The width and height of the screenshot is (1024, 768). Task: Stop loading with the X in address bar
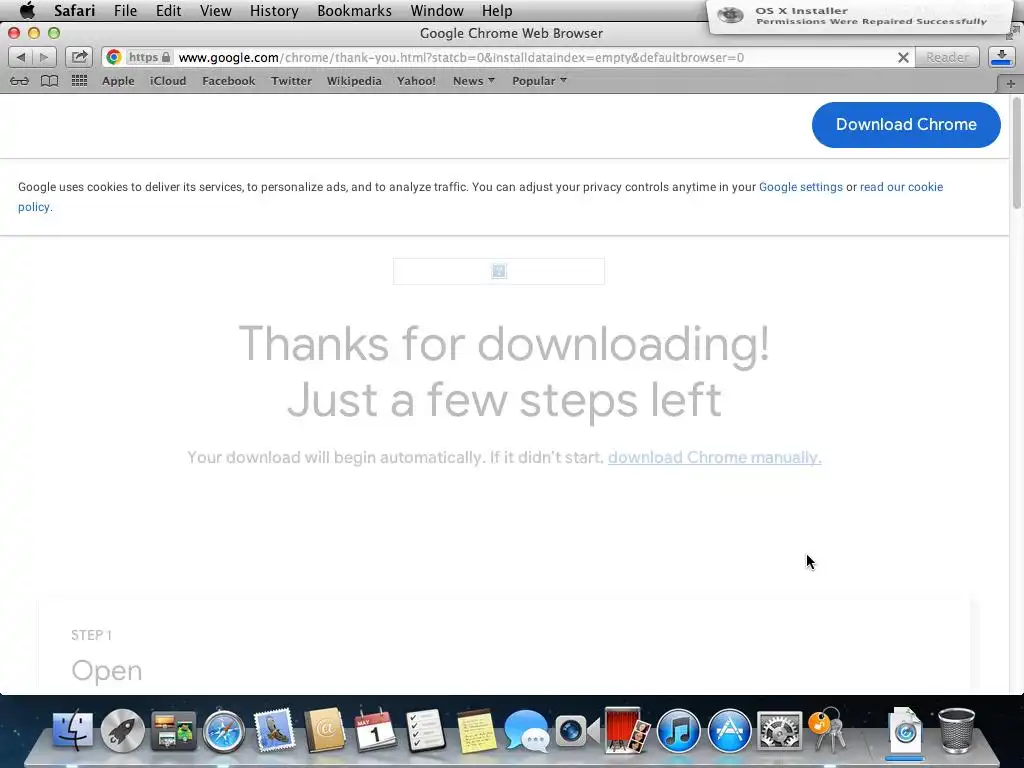903,57
